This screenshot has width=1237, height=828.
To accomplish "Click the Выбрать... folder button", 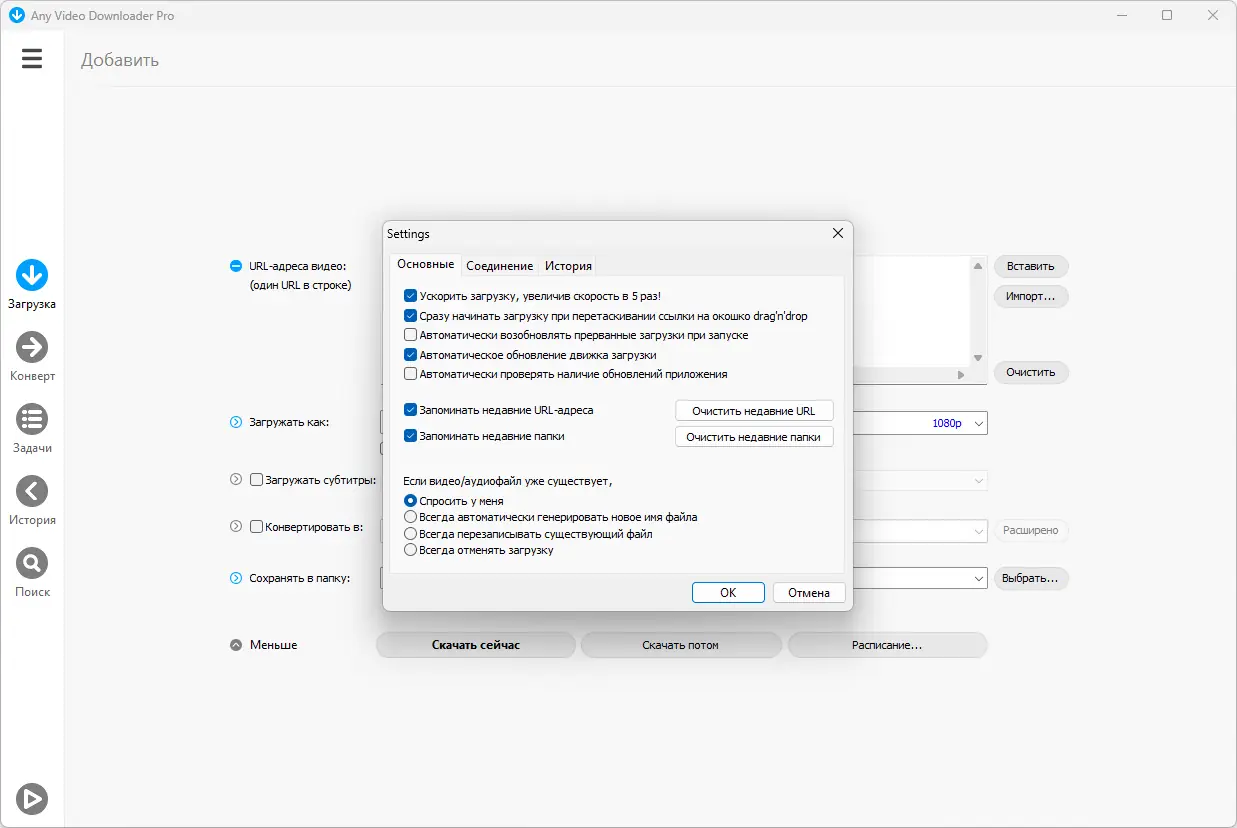I will [1031, 578].
